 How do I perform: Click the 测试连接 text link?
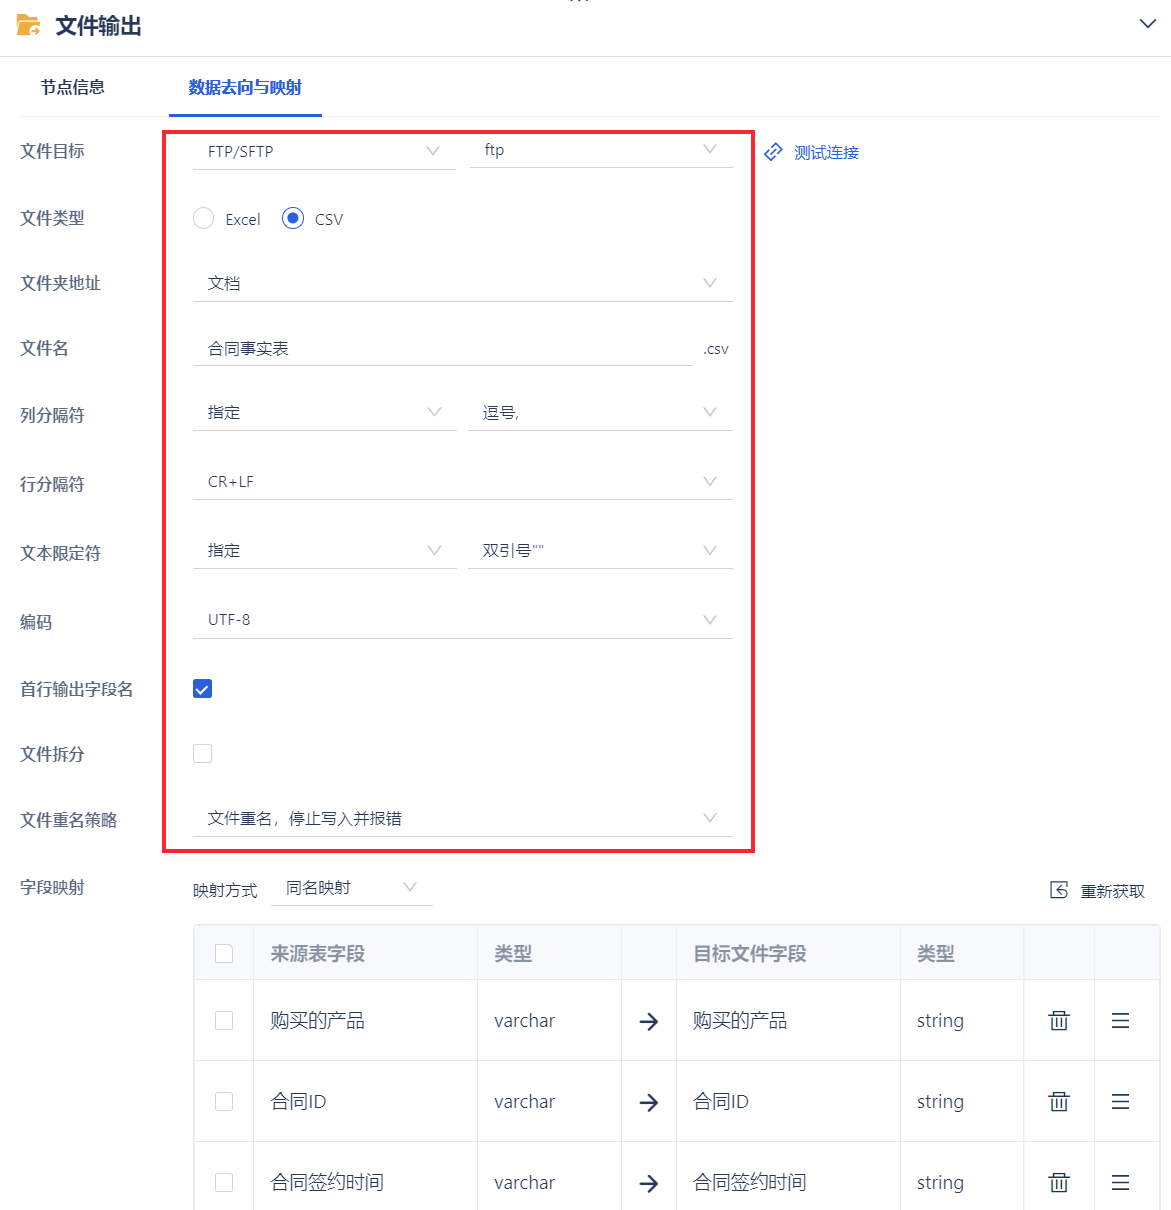(826, 152)
